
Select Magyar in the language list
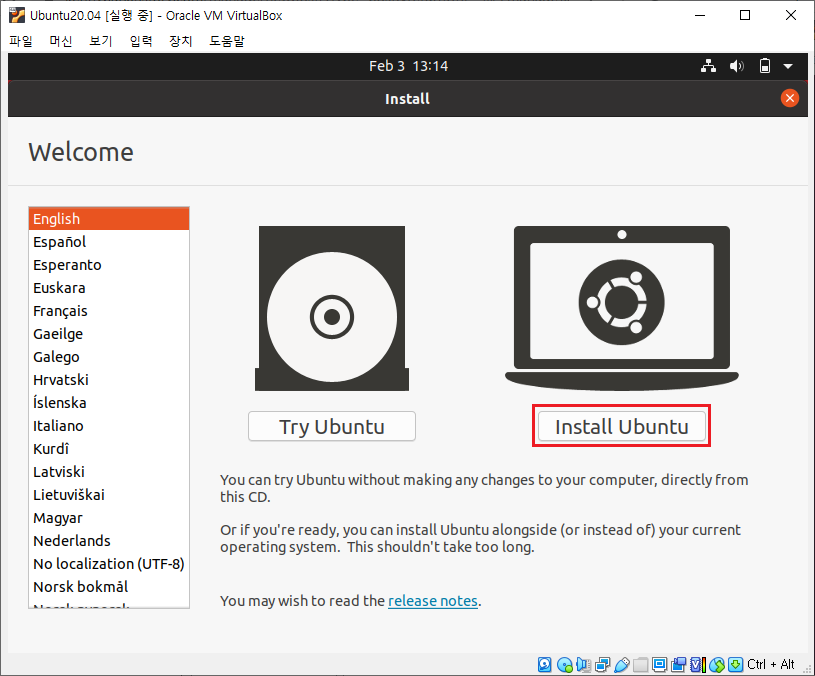click(109, 518)
